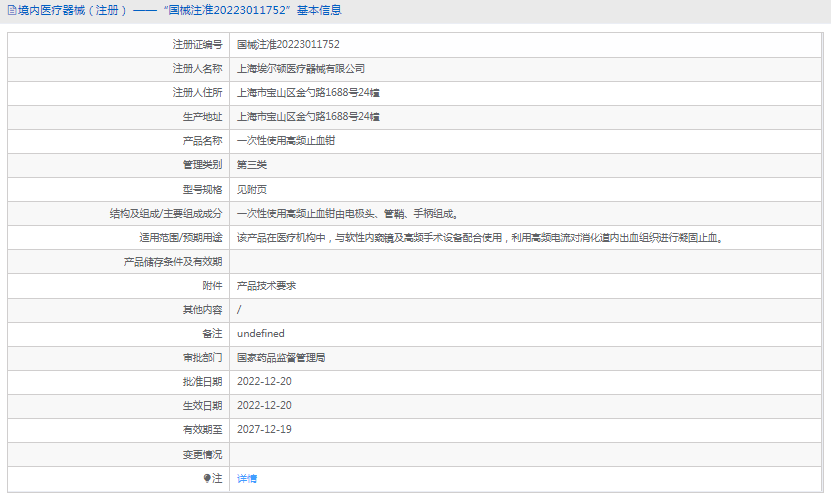The width and height of the screenshot is (831, 495).
Task: Click the 管理类别 label
Action: pos(202,165)
